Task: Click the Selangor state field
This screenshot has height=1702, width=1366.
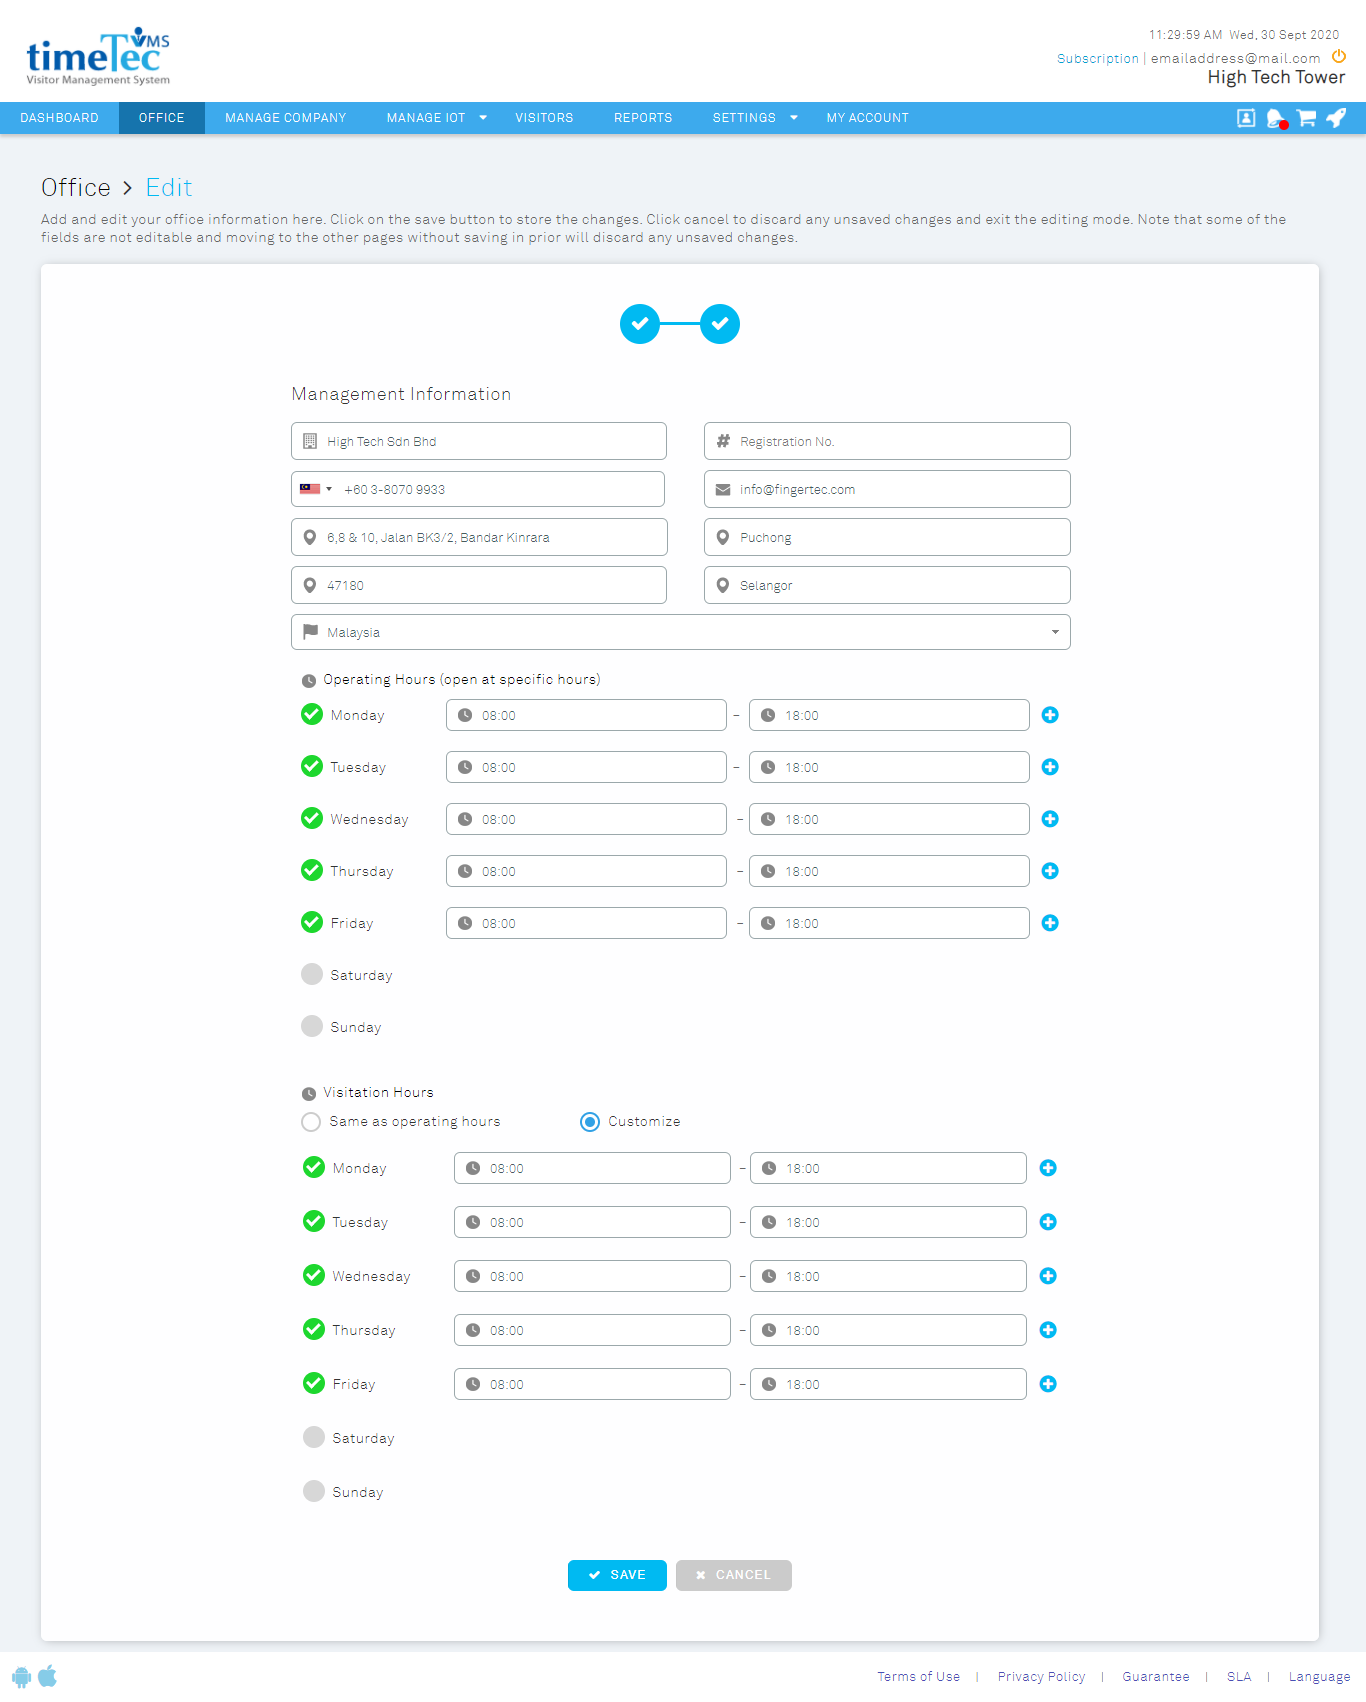Action: tap(887, 585)
